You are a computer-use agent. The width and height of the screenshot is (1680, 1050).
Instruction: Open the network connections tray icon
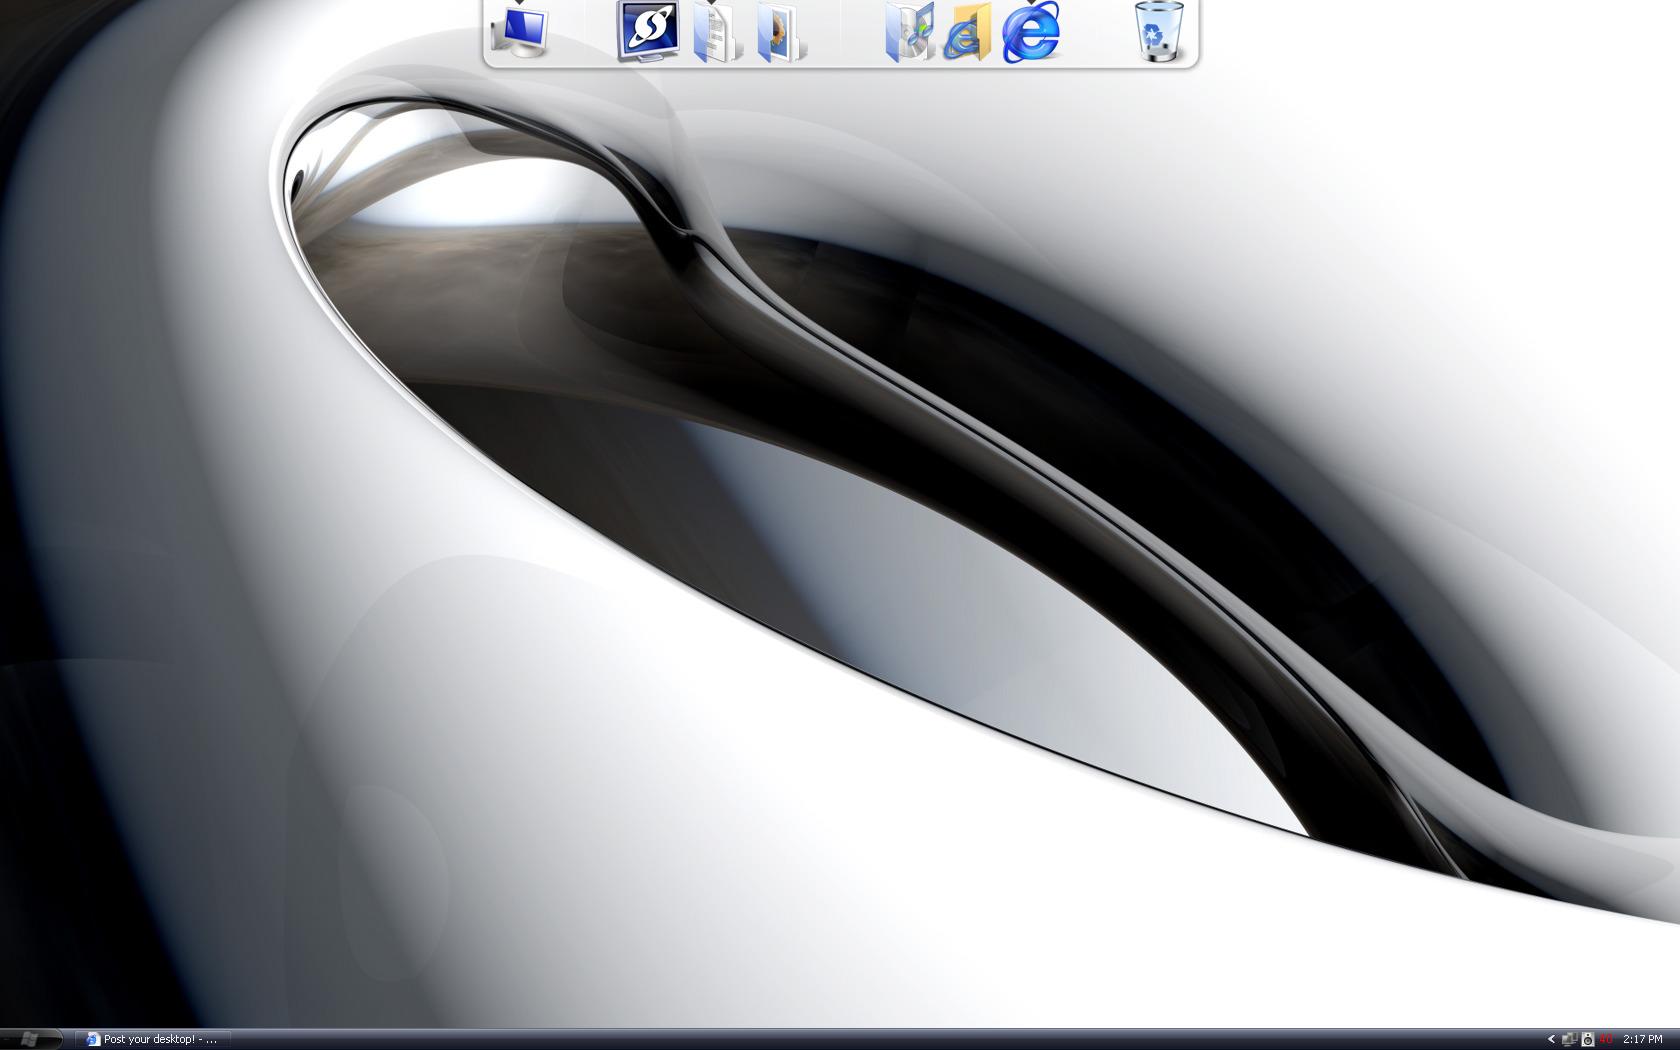tap(1569, 1040)
